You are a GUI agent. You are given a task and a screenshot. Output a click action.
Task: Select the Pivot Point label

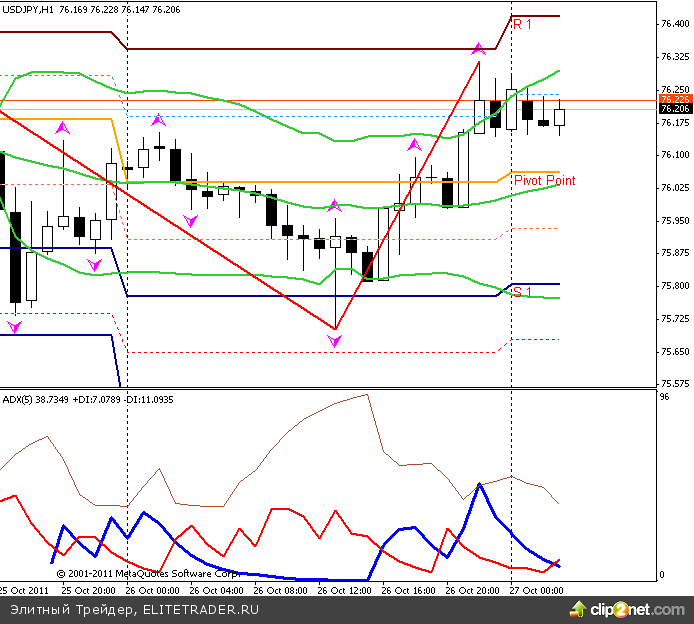(x=544, y=180)
